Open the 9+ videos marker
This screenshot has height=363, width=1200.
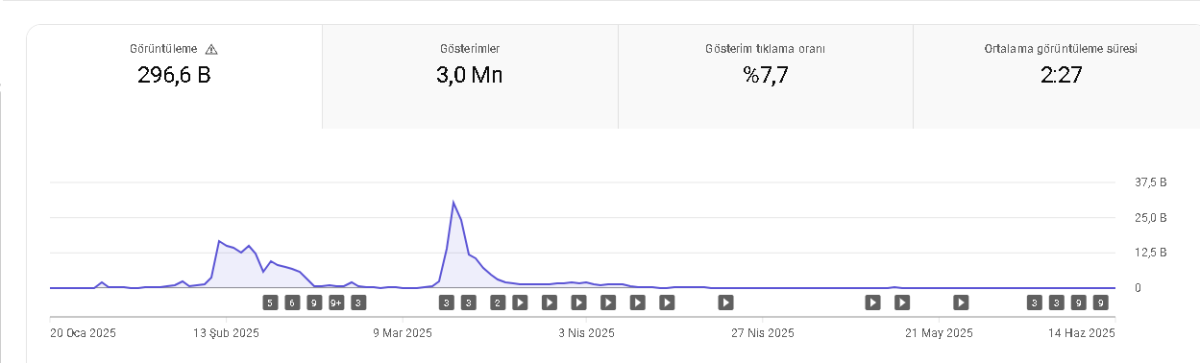tap(336, 301)
